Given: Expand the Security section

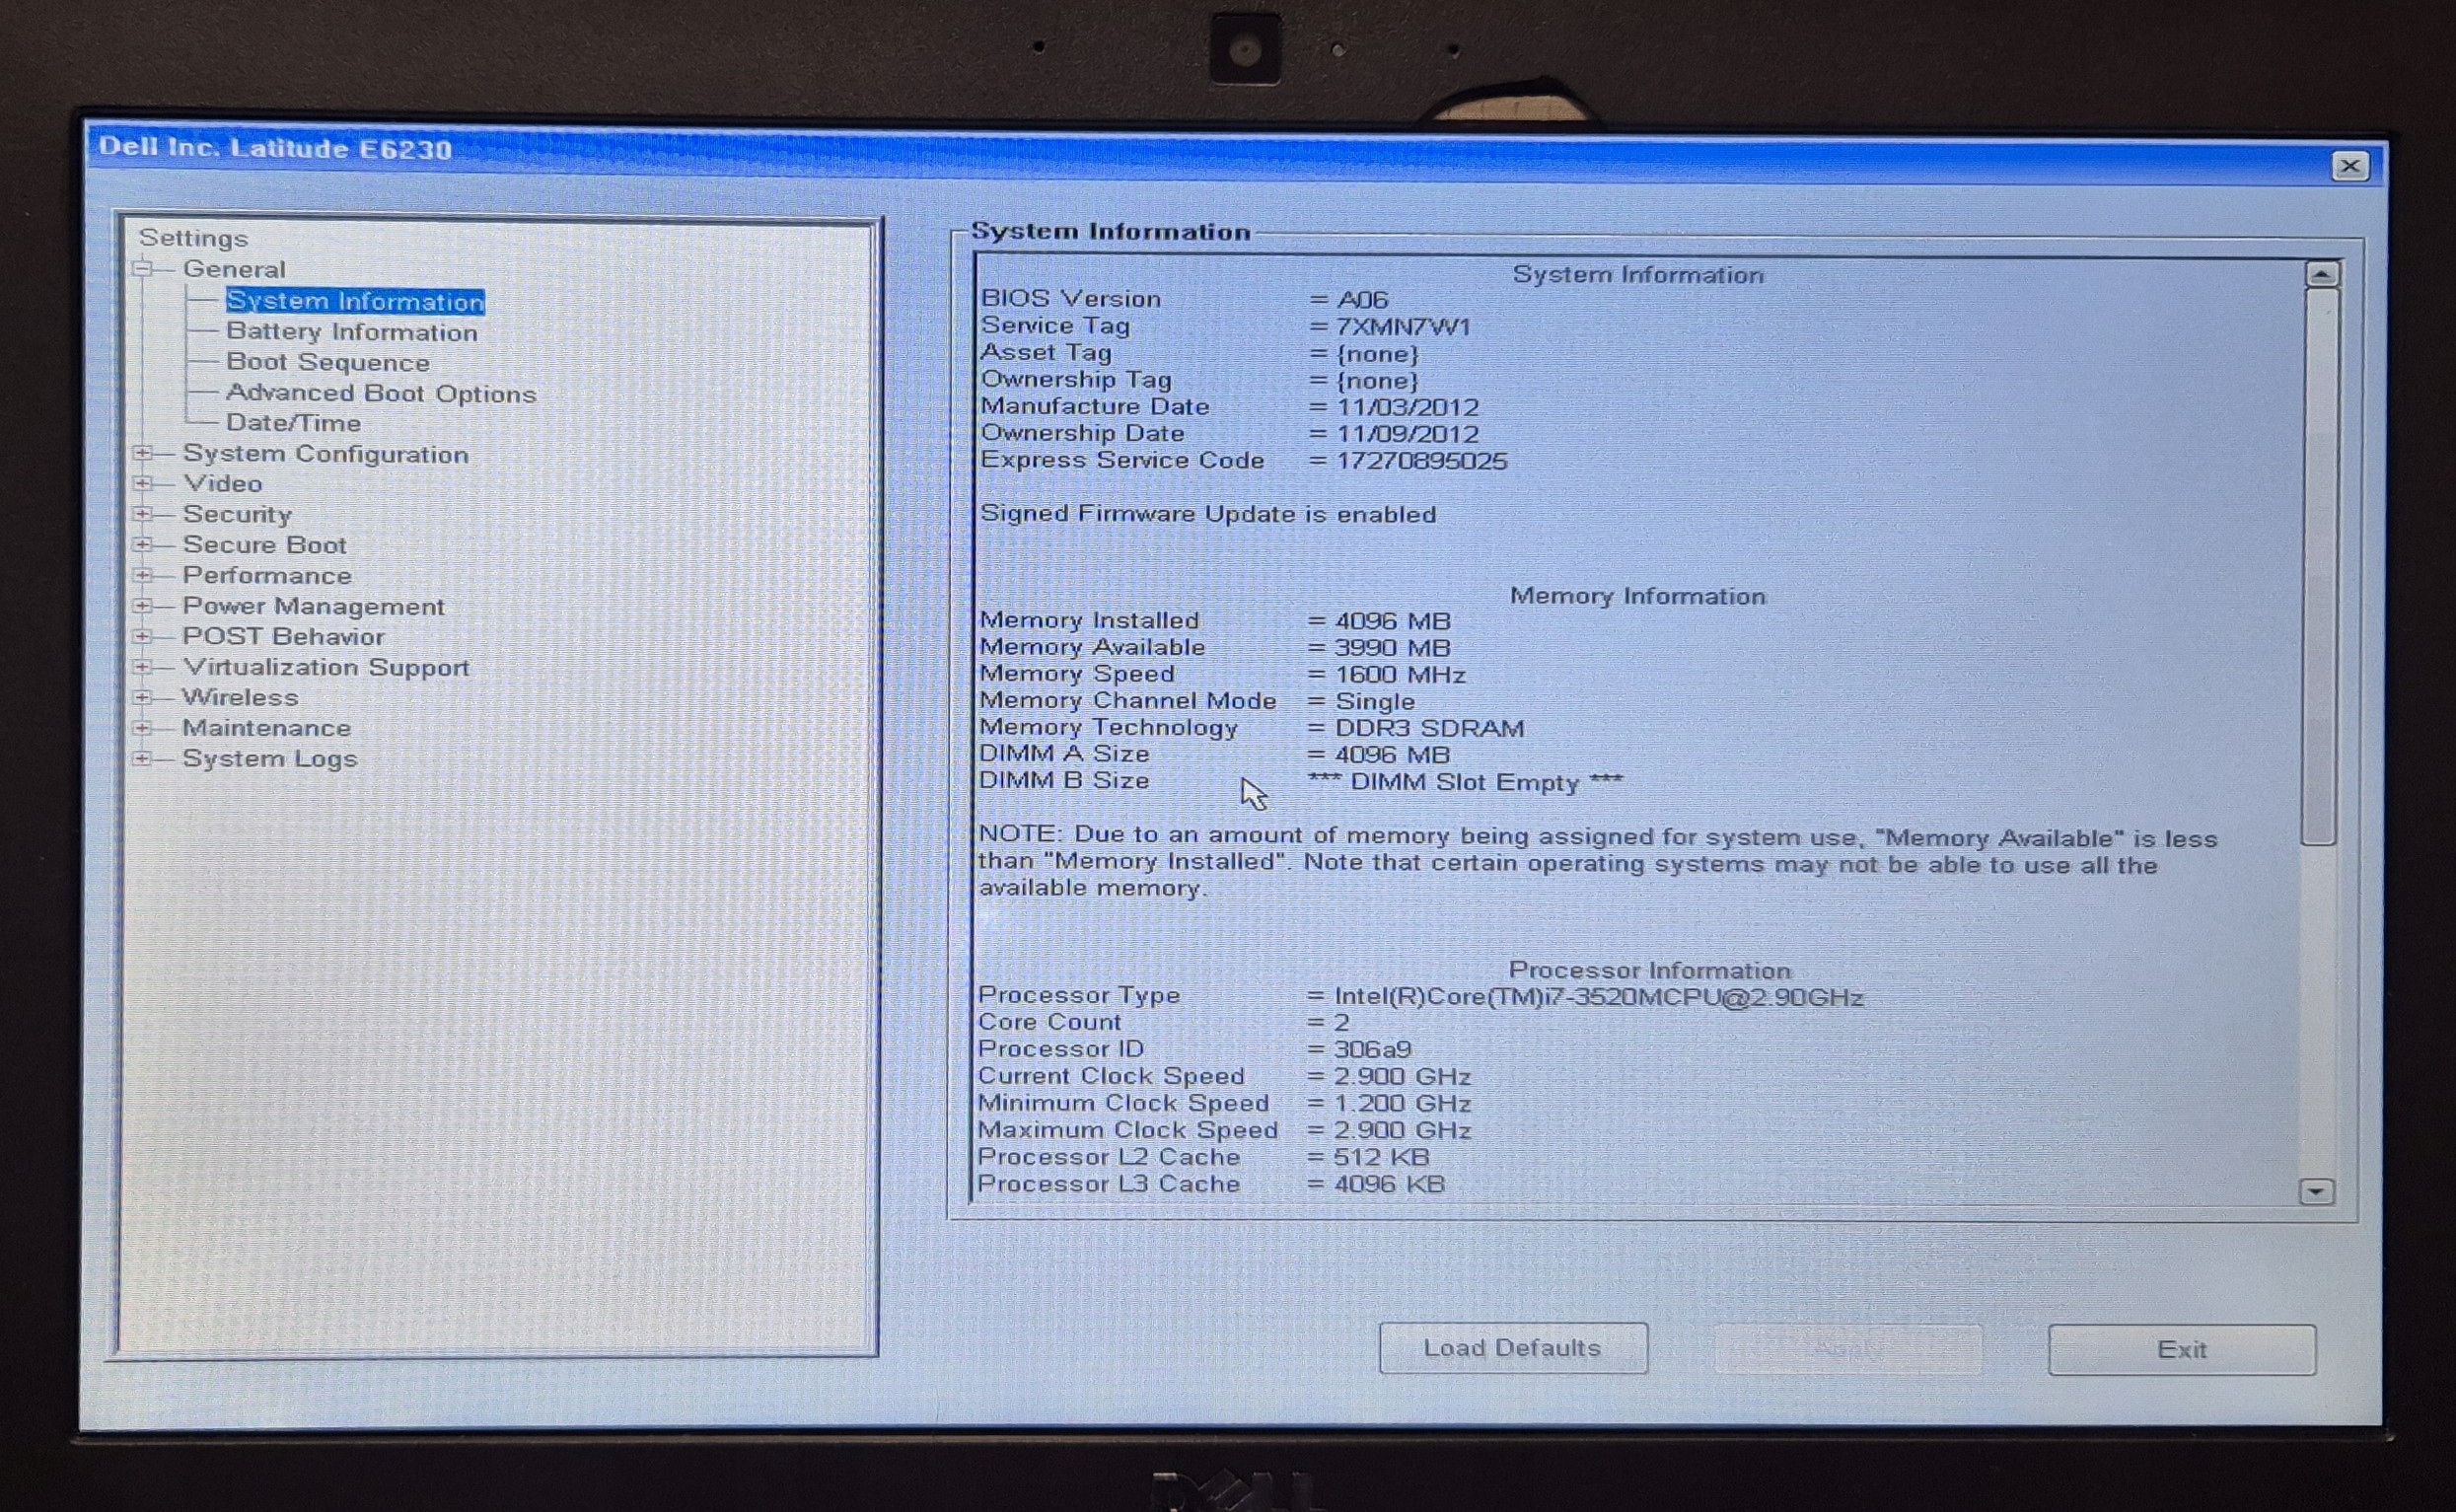Looking at the screenshot, I should (143, 514).
